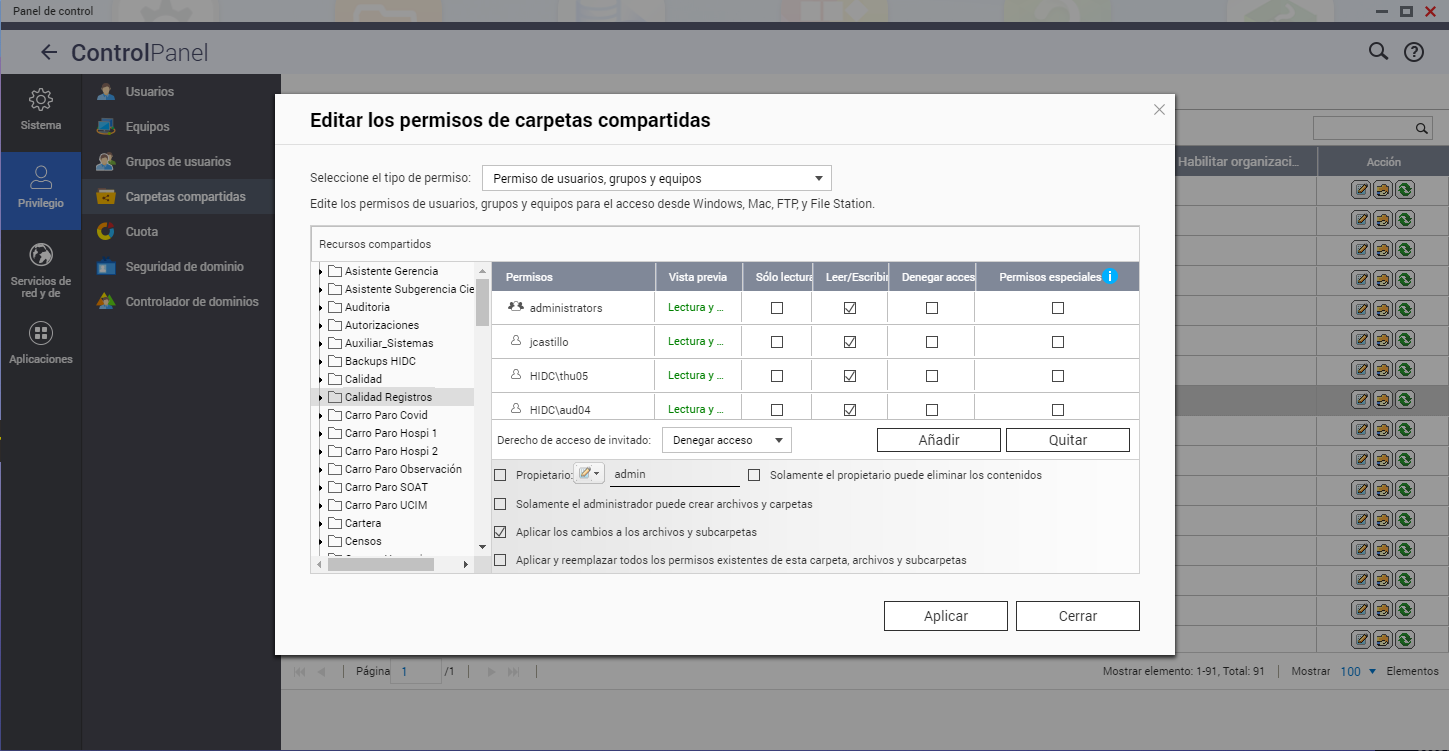Open guest access Denegar acceso dropdown
Image resolution: width=1449 pixels, height=751 pixels.
click(x=727, y=440)
